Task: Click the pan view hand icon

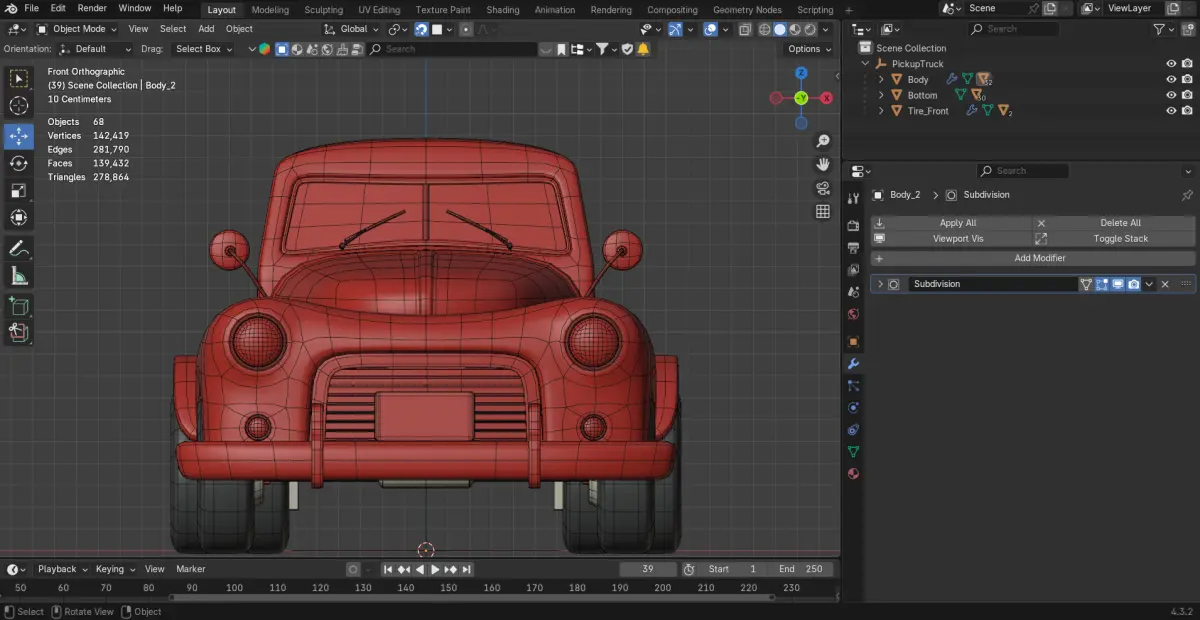Action: pyautogui.click(x=823, y=164)
